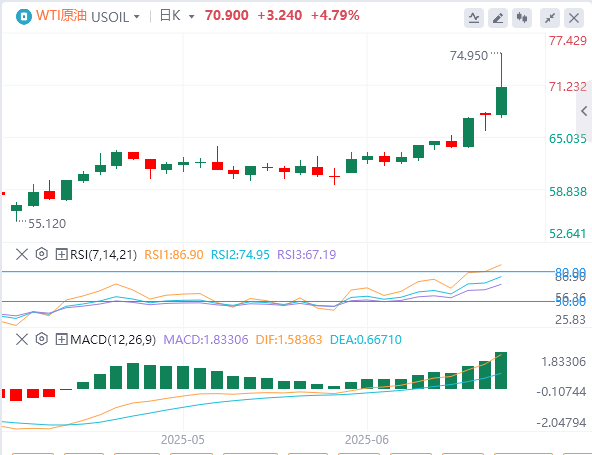
Task: Click the WTI原油 logo icon
Action: (x=23, y=17)
